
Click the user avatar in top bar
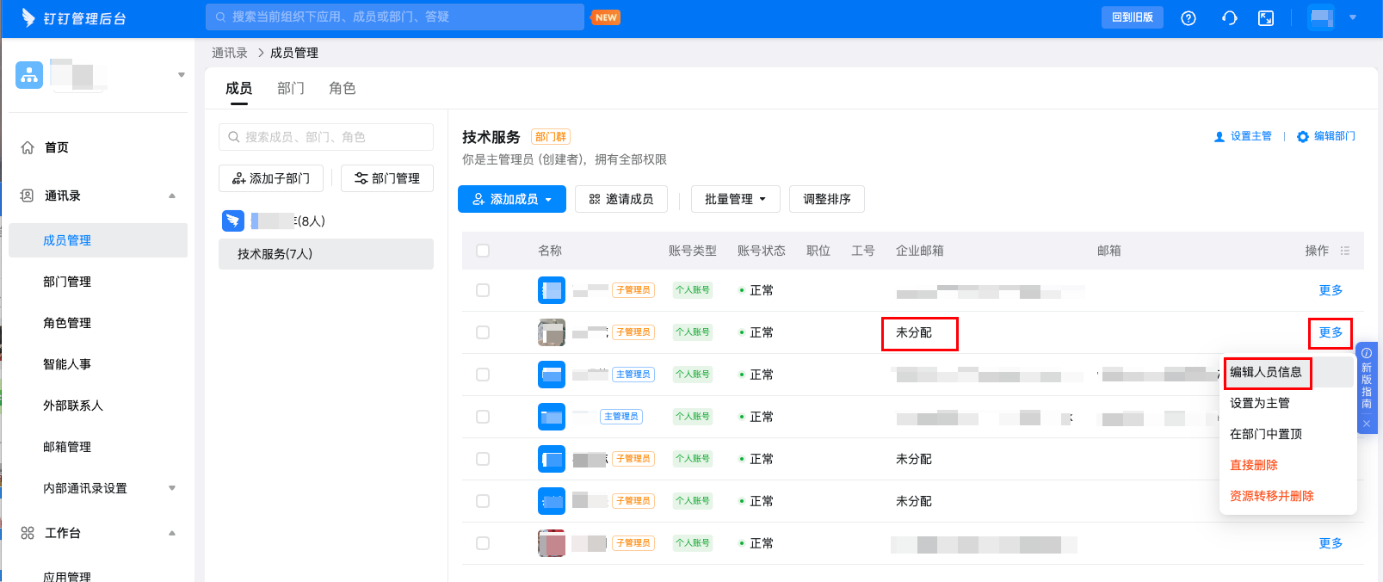pyautogui.click(x=1321, y=18)
